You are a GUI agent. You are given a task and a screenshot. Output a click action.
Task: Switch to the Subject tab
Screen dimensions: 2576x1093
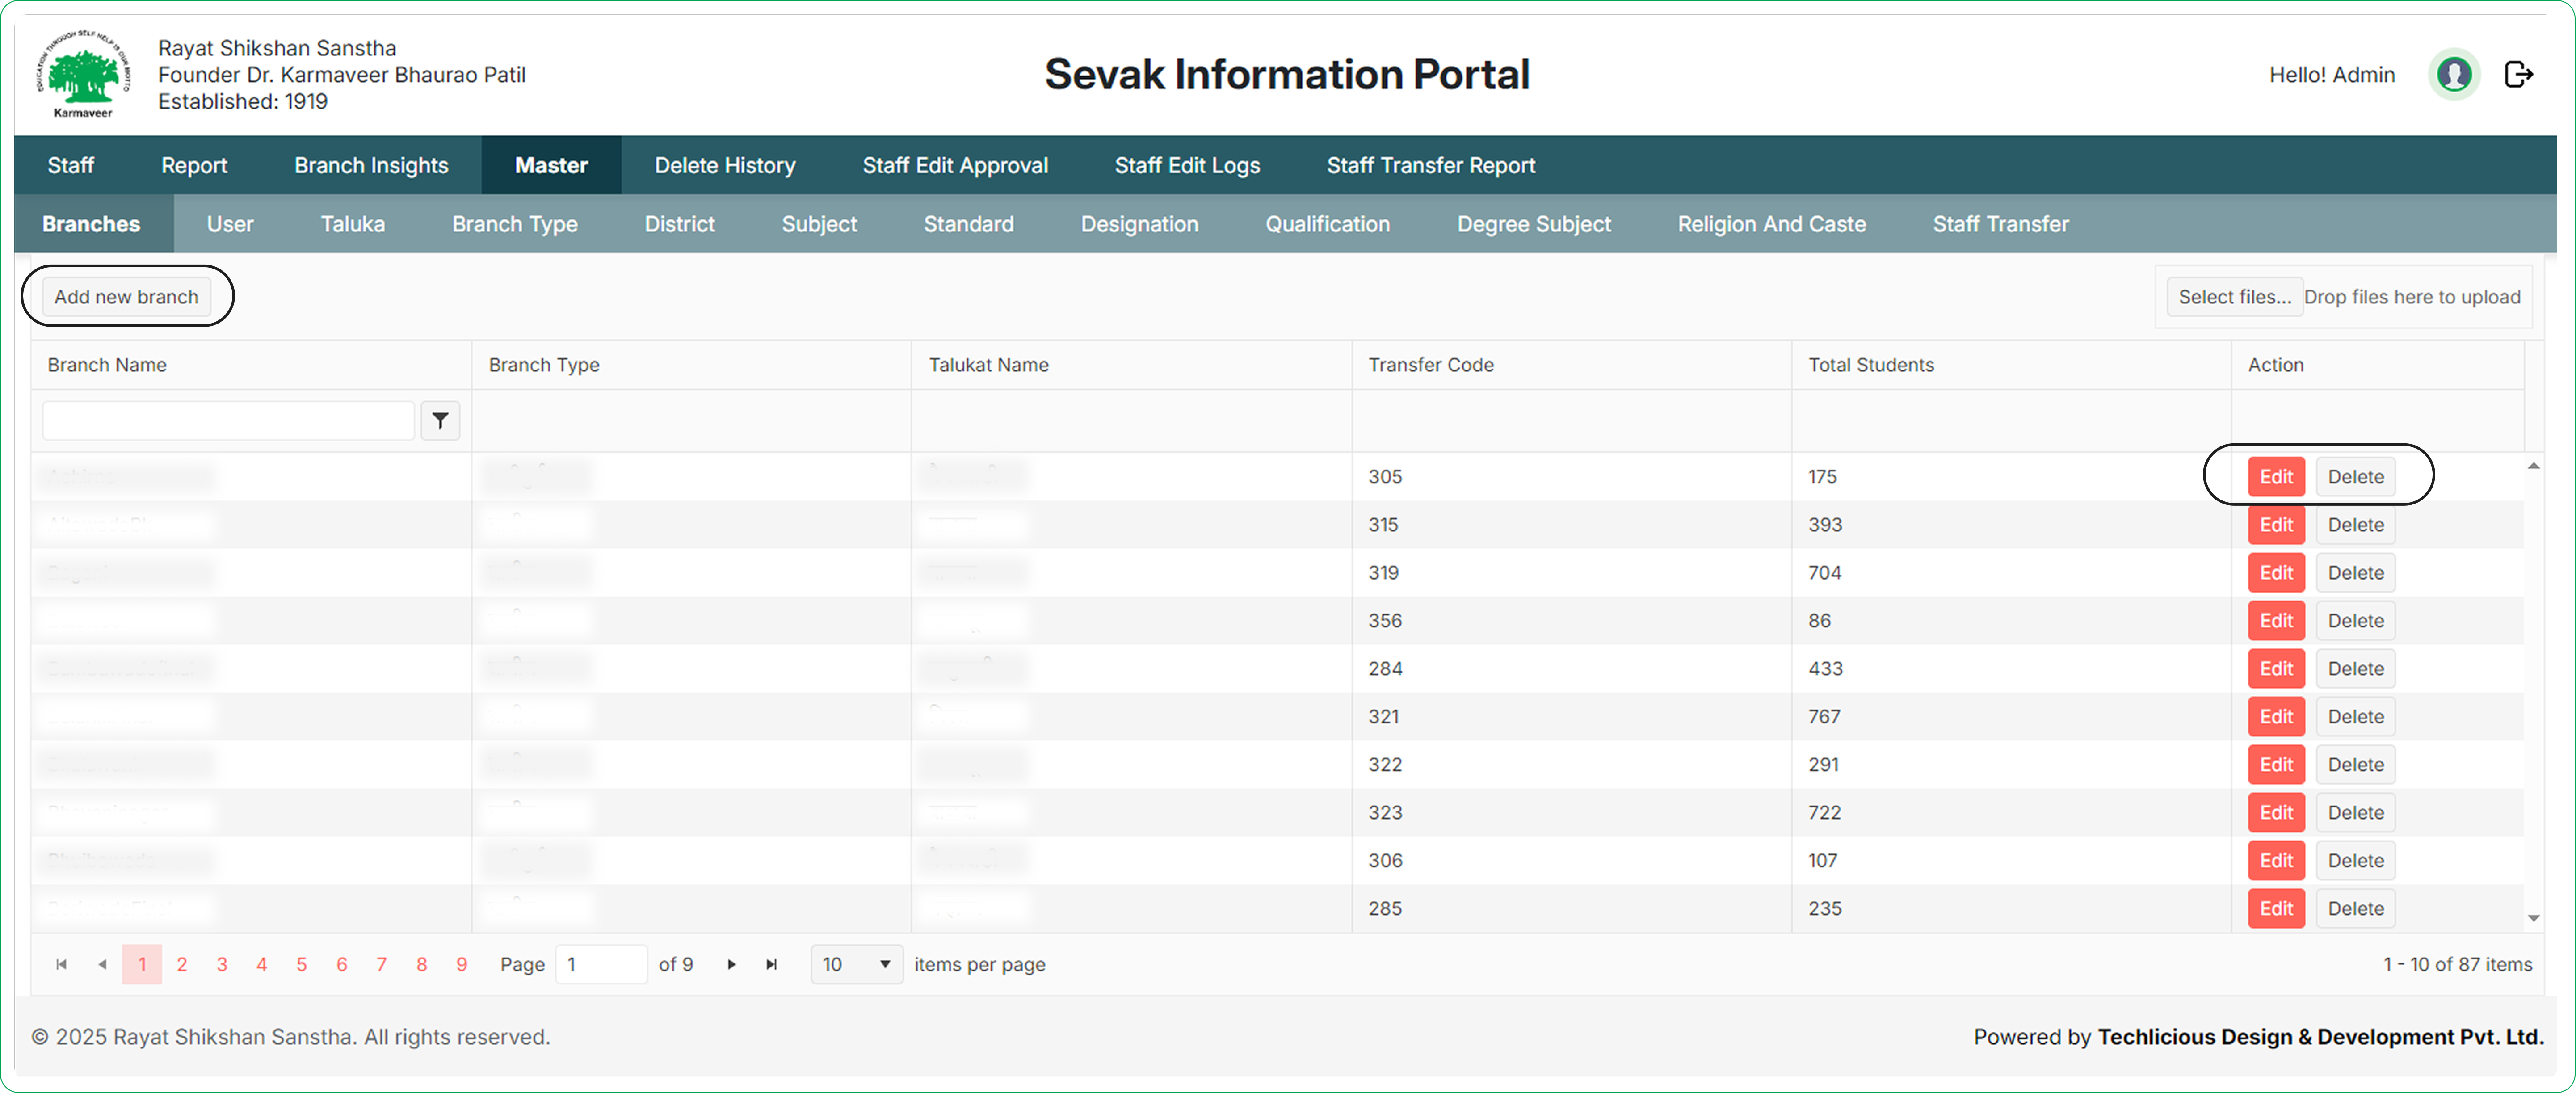coord(819,224)
